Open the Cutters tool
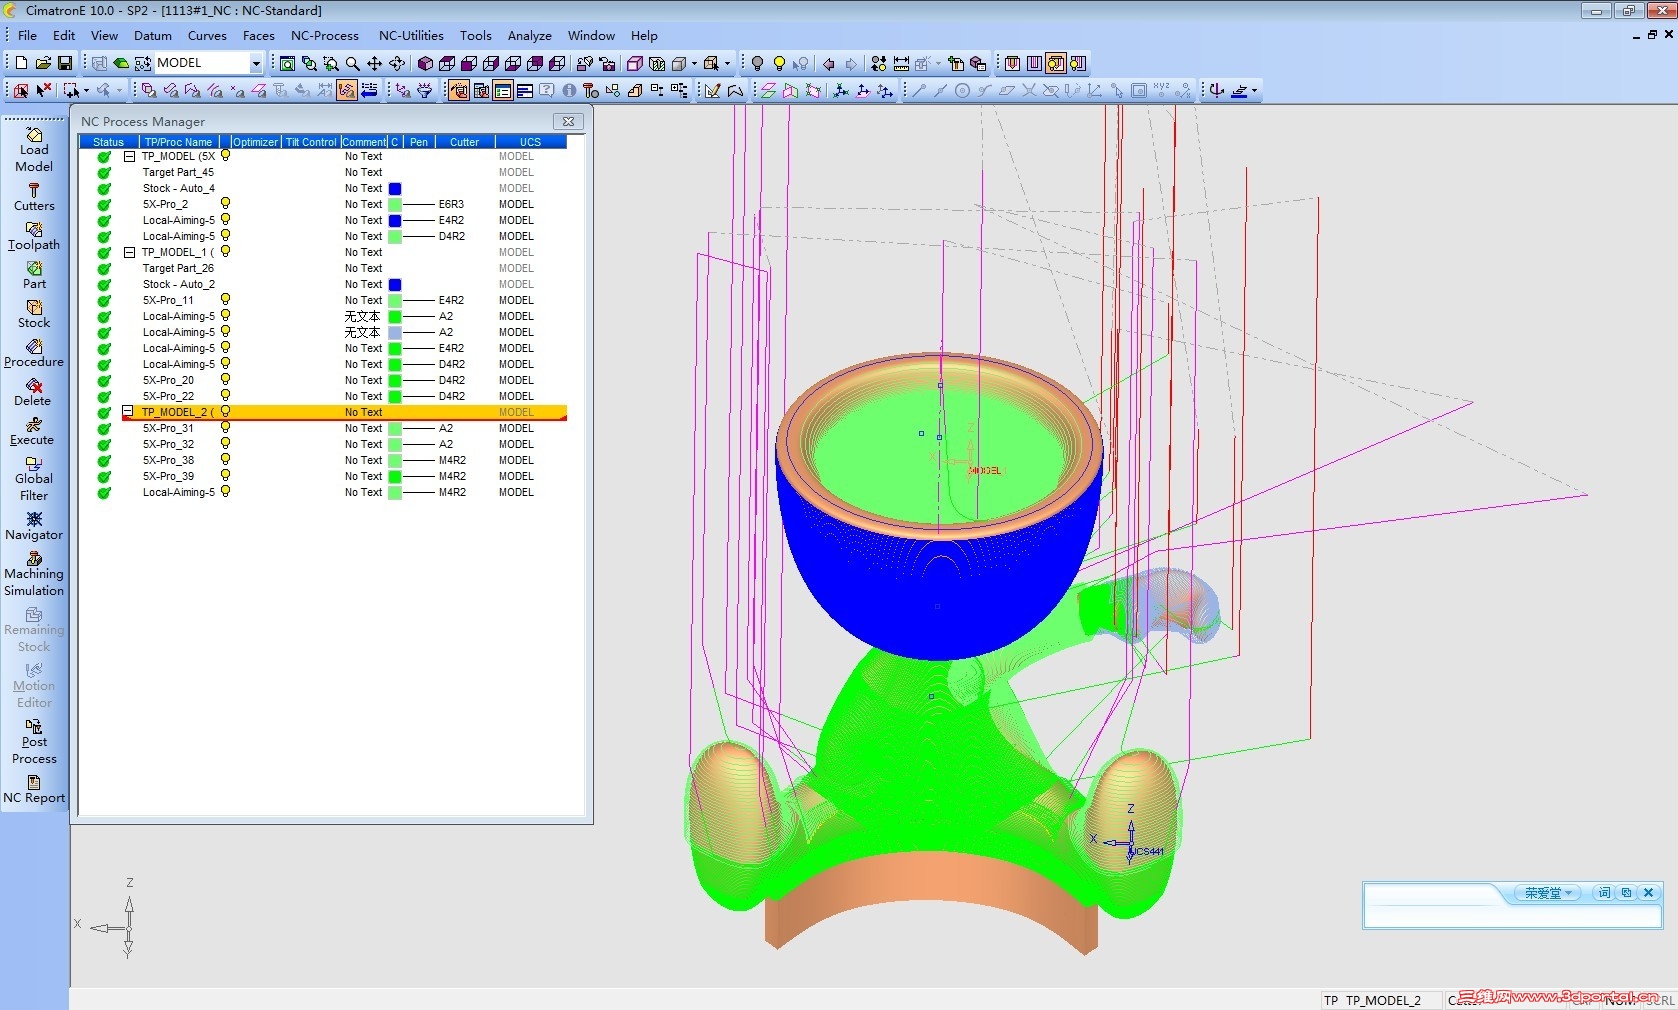Screen dimensions: 1678x1010 click(x=34, y=197)
